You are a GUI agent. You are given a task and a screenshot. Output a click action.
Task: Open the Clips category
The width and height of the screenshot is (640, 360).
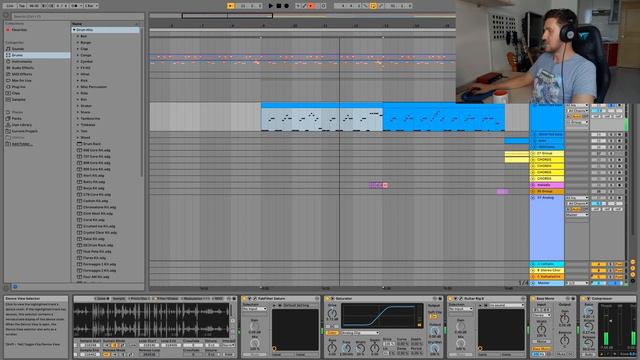pos(16,93)
